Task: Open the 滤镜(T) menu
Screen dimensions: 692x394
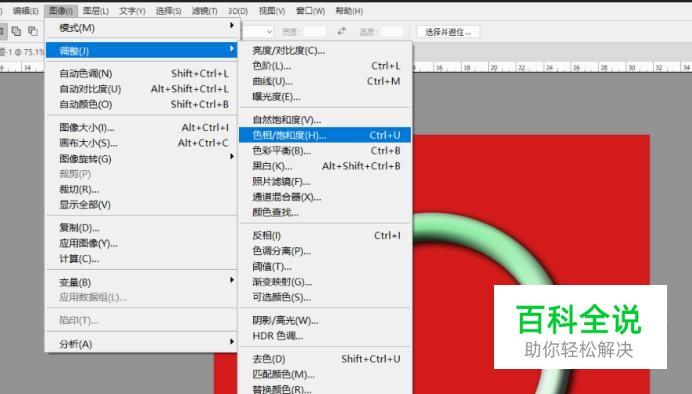Action: pos(205,11)
